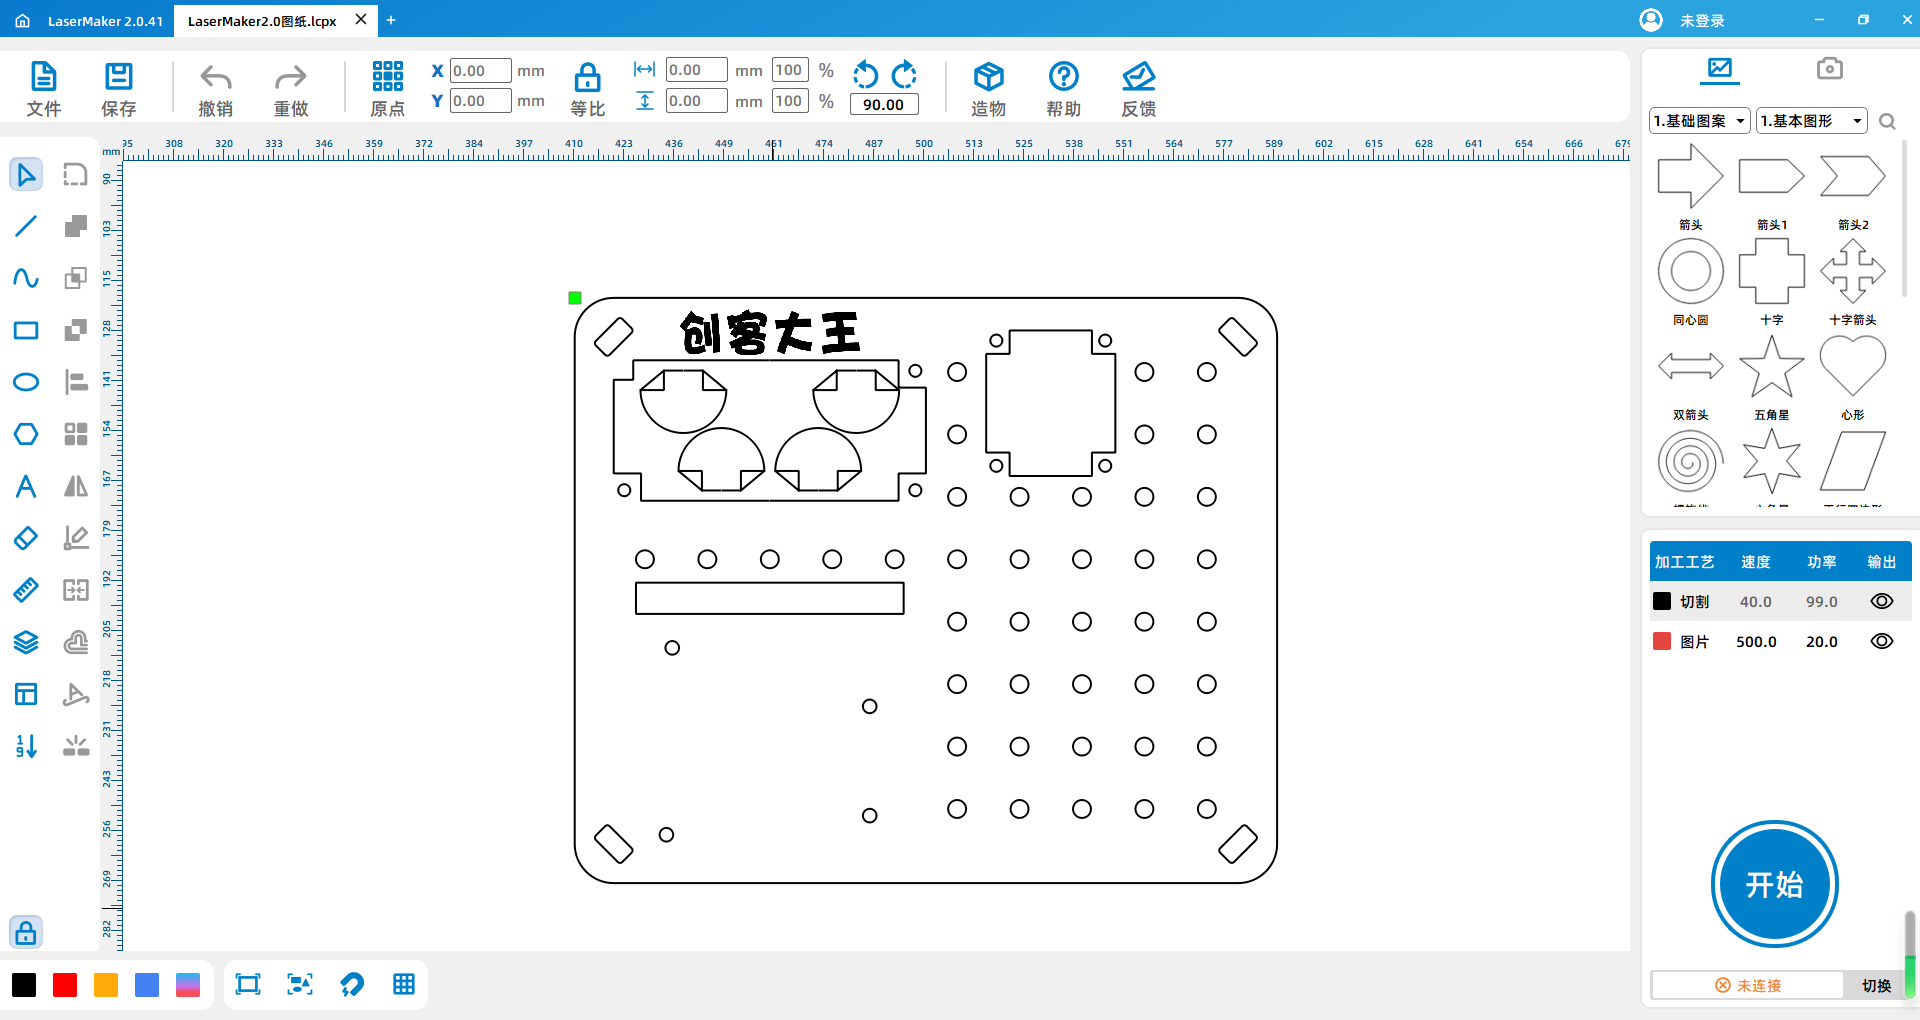Screen dimensions: 1920x1020
Task: Toggle visibility of the 切割 layer
Action: (1881, 601)
